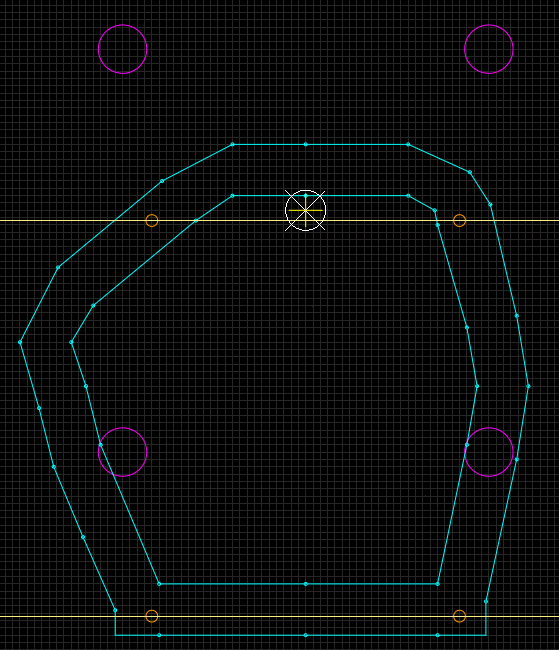The height and width of the screenshot is (650, 559).
Task: Select the rightmost vertex of outer outline
Action: tap(528, 386)
